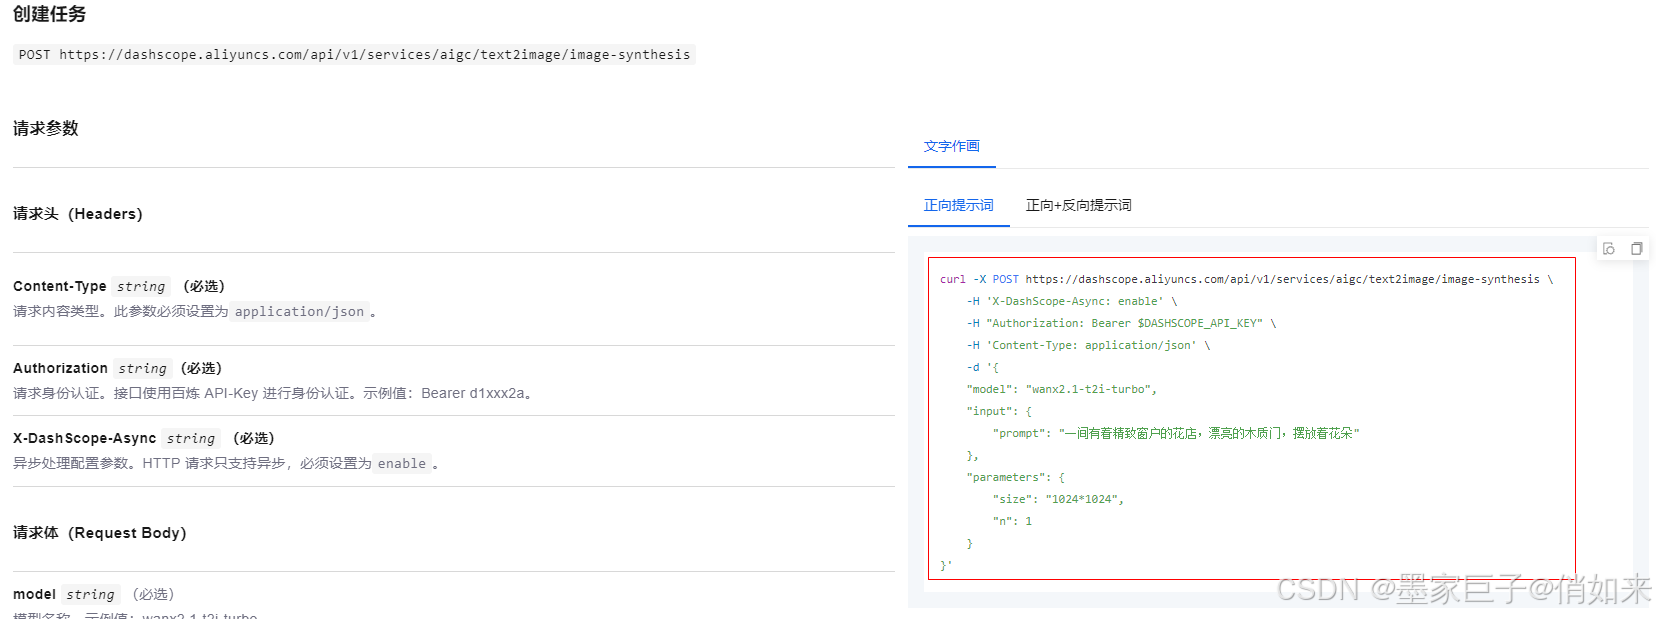Click the model parameter name
Viewport: 1656px width, 619px height.
34,594
